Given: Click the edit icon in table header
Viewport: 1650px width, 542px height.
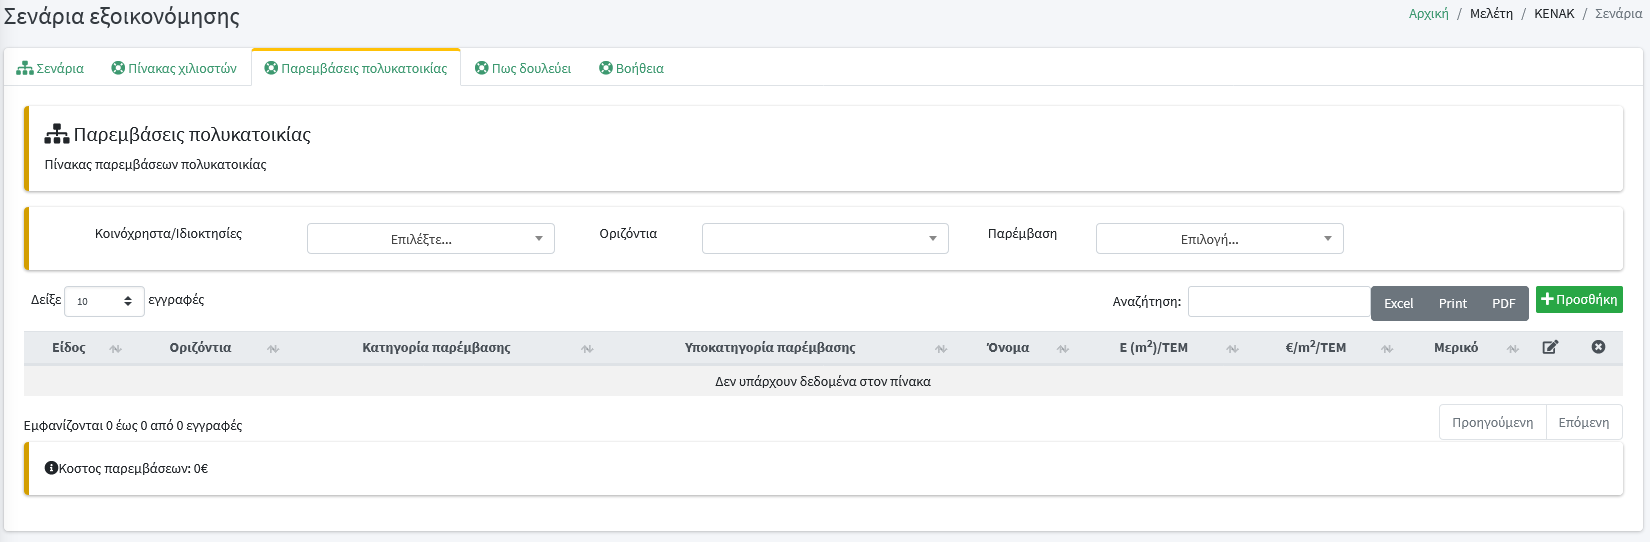Looking at the screenshot, I should click(x=1550, y=347).
